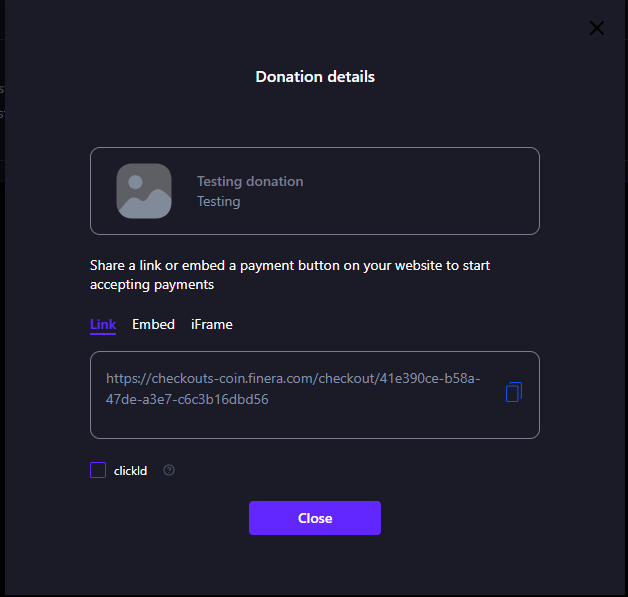Select the Link tab
Screen dimensions: 628x597
point(103,324)
